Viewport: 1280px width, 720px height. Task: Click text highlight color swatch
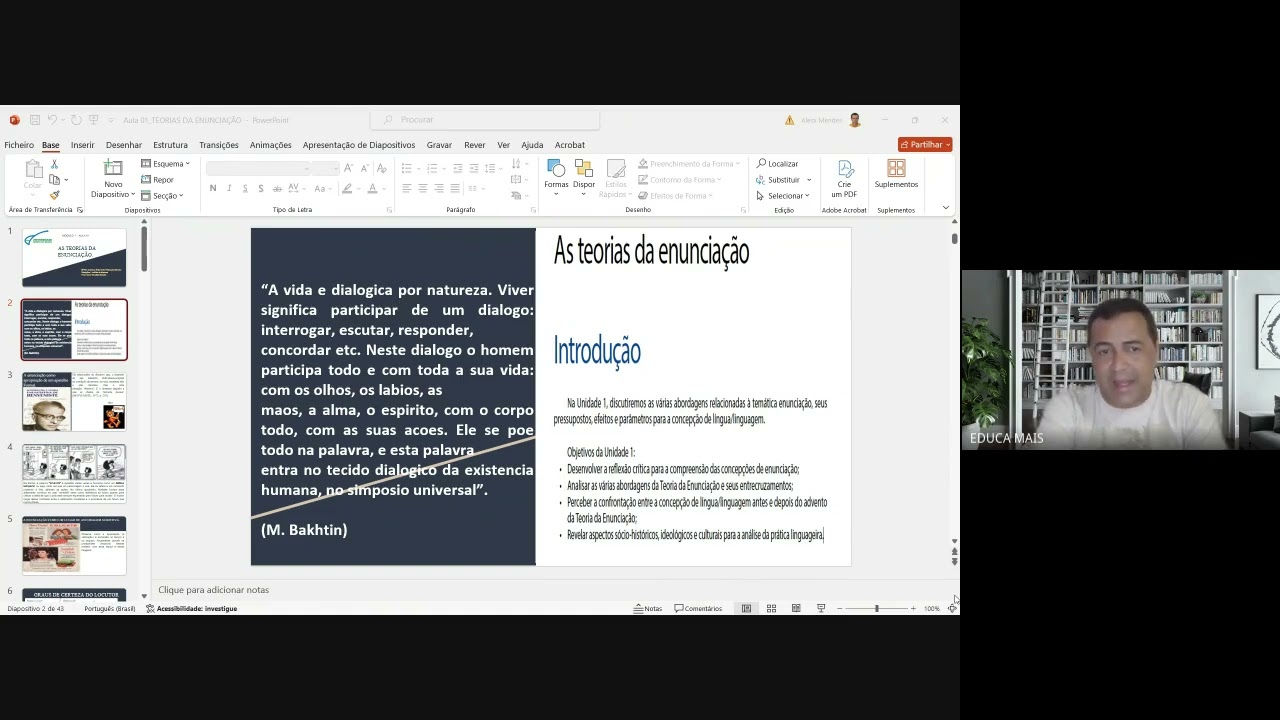347,188
